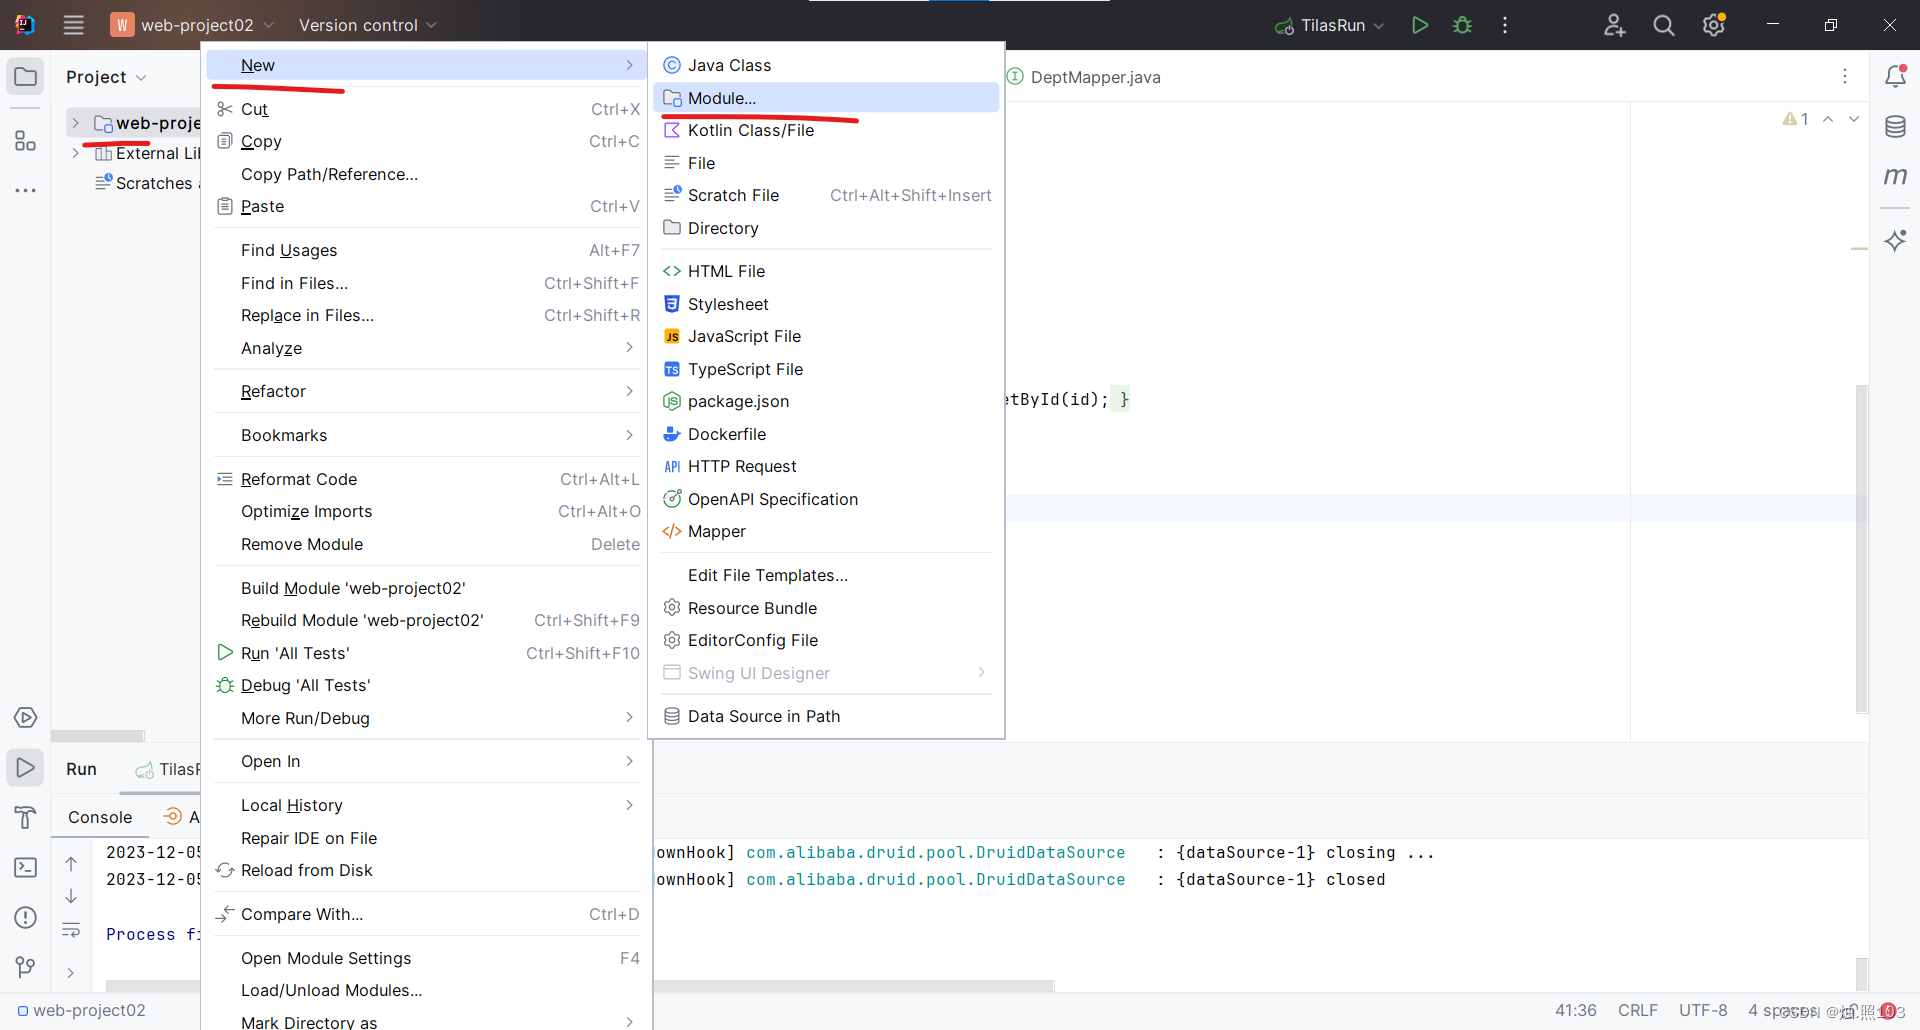Toggle the Project tool window folder icon
This screenshot has width=1920, height=1030.
click(x=25, y=77)
